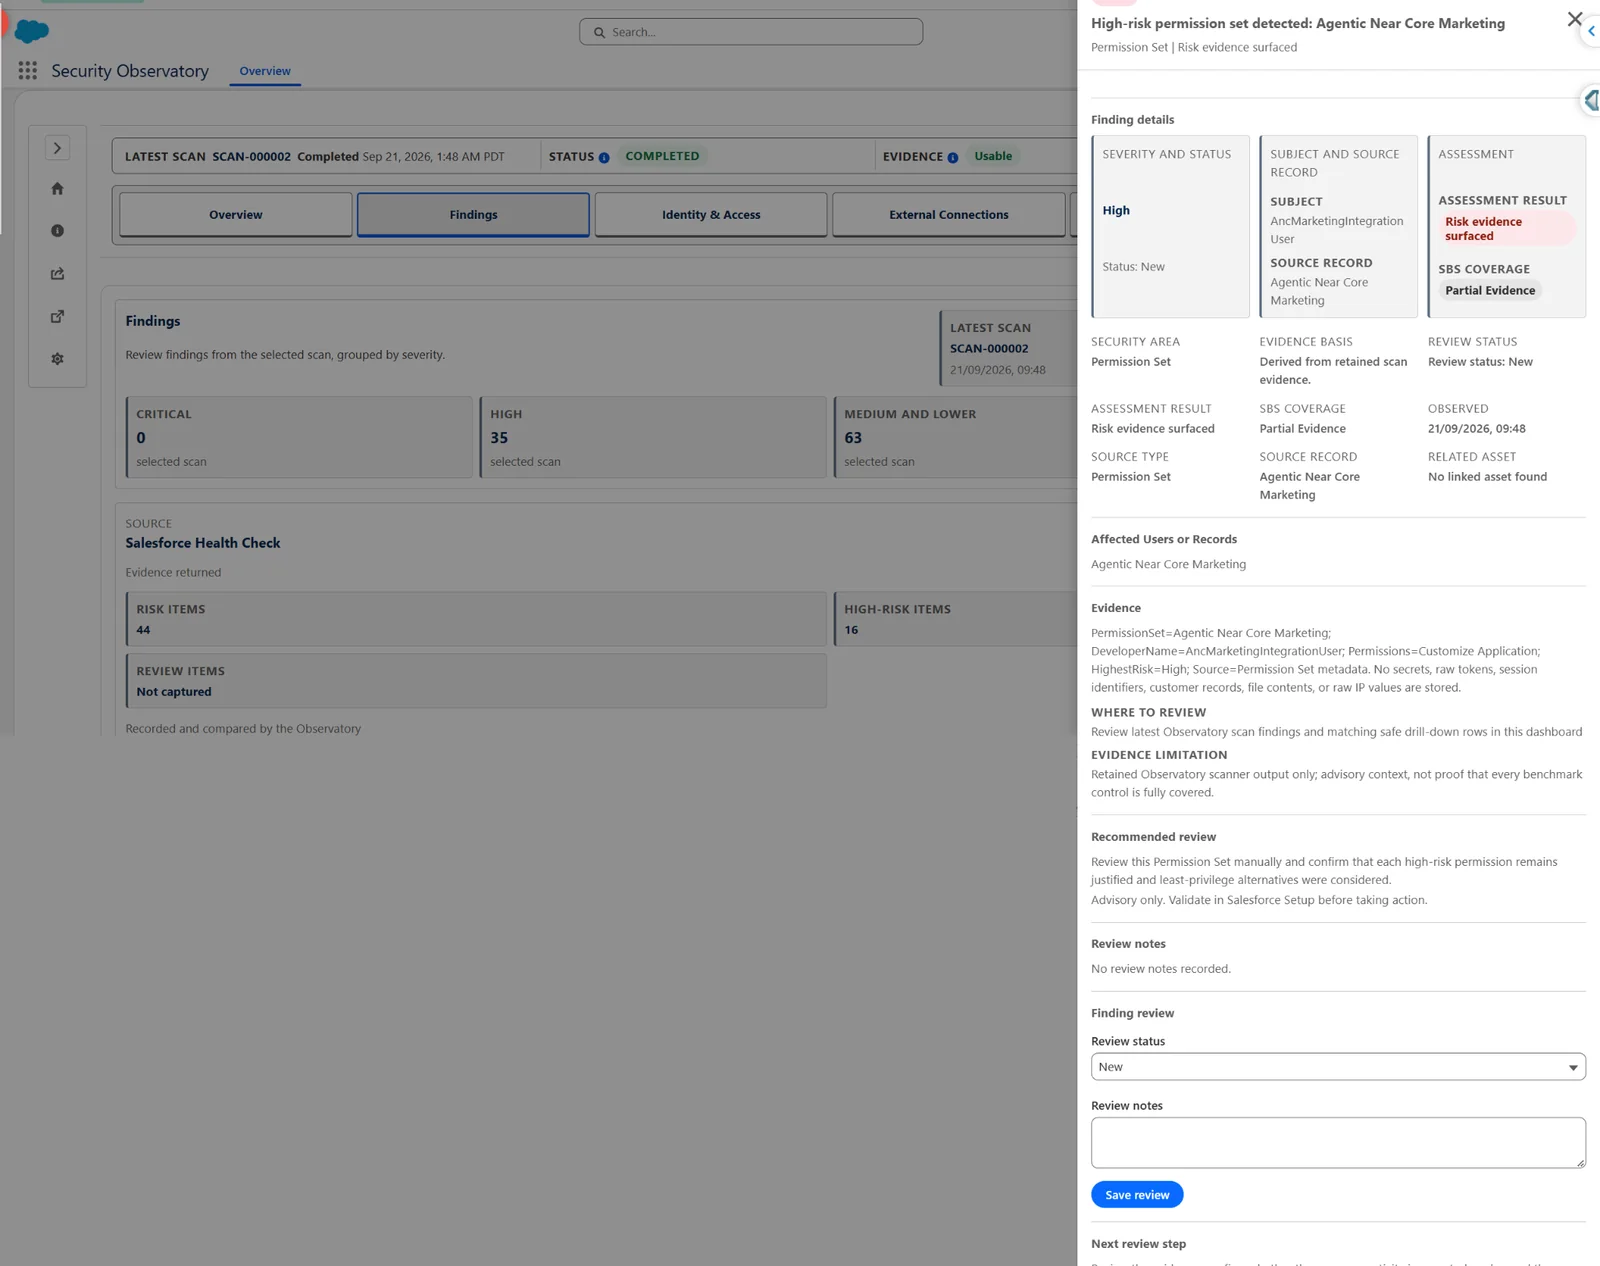This screenshot has height=1266, width=1600.
Task: Click the Salesforce Health Check heading
Action: coord(203,543)
